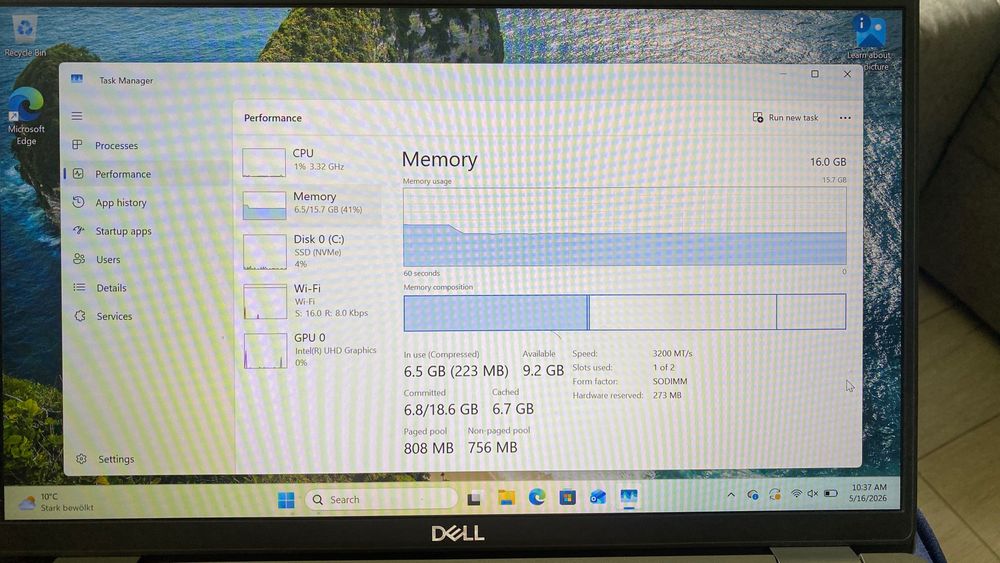The image size is (1000, 563).
Task: Click the standby segment of Memory composition
Action: pos(682,312)
